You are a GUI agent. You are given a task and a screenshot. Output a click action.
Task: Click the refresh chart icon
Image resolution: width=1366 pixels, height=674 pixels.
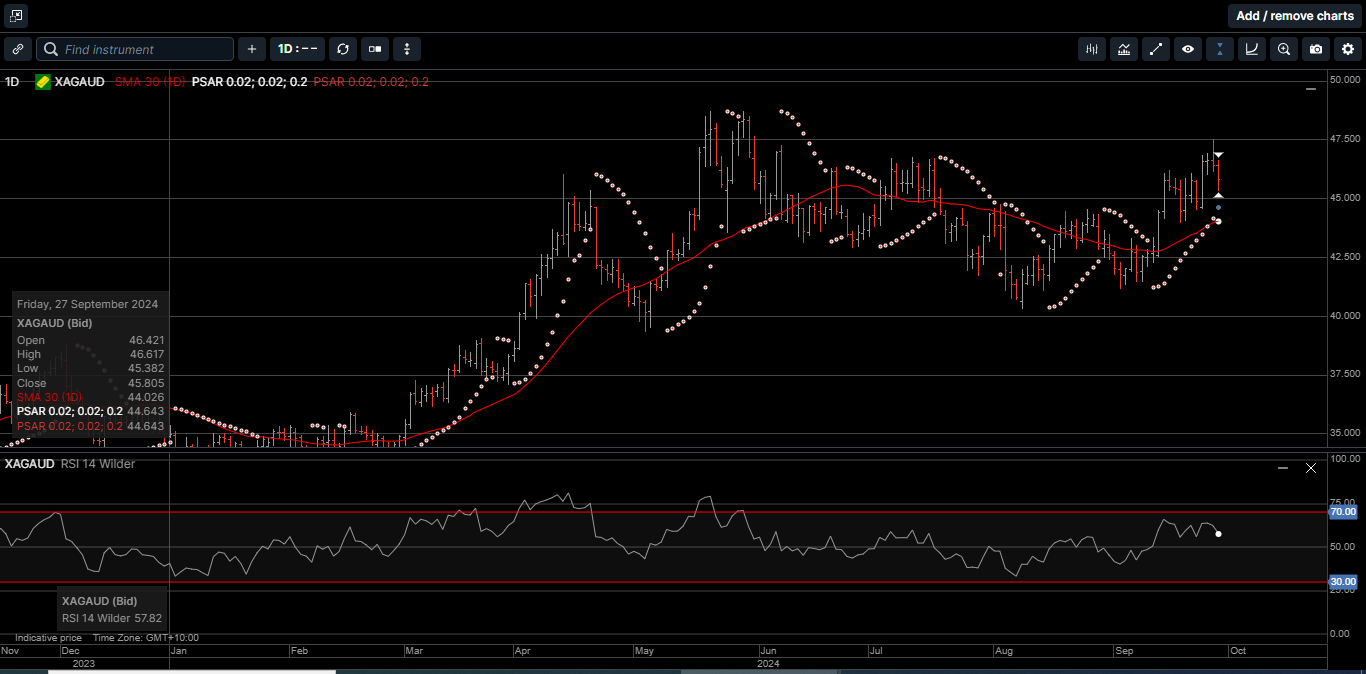[x=343, y=49]
